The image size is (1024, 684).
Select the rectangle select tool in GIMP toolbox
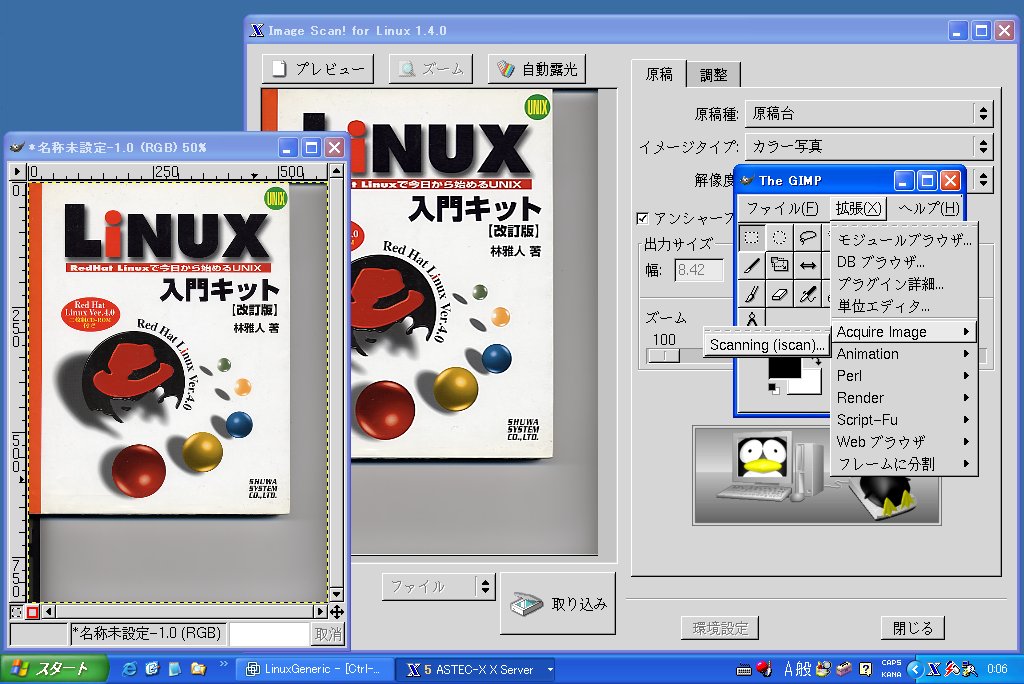pos(752,237)
